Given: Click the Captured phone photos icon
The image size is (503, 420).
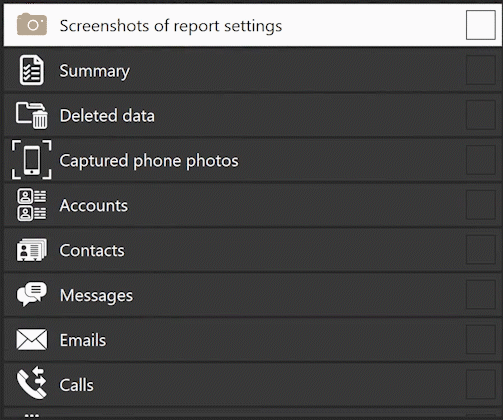Looking at the screenshot, I should click(32, 160).
